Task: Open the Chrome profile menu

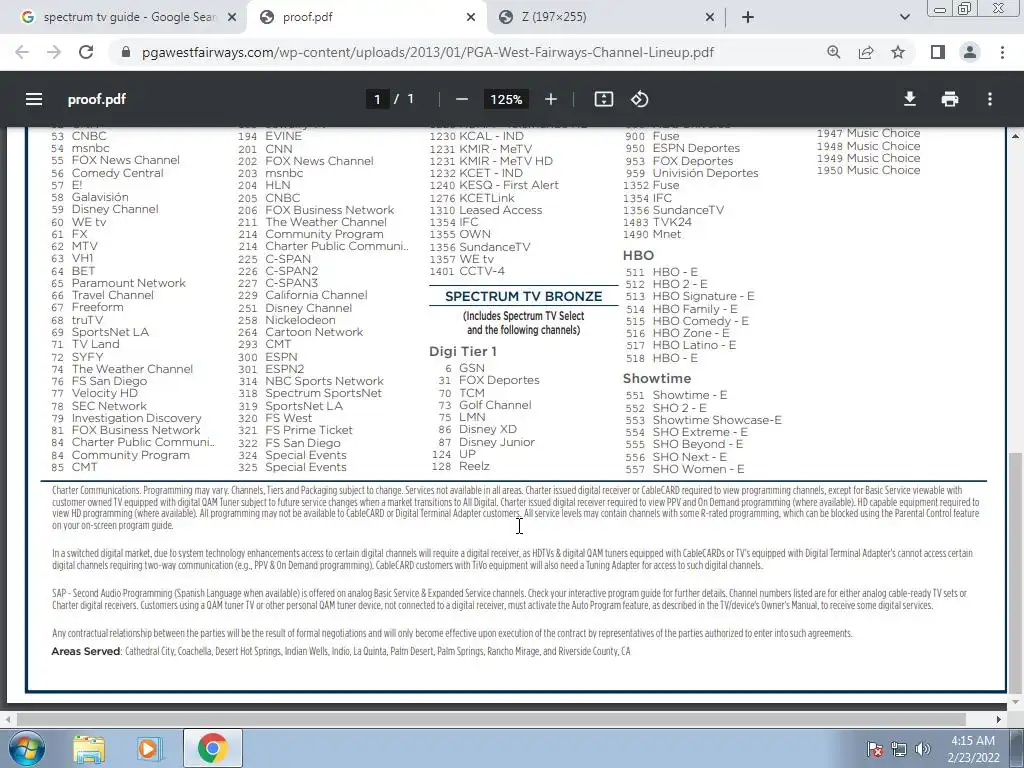Action: (x=970, y=52)
